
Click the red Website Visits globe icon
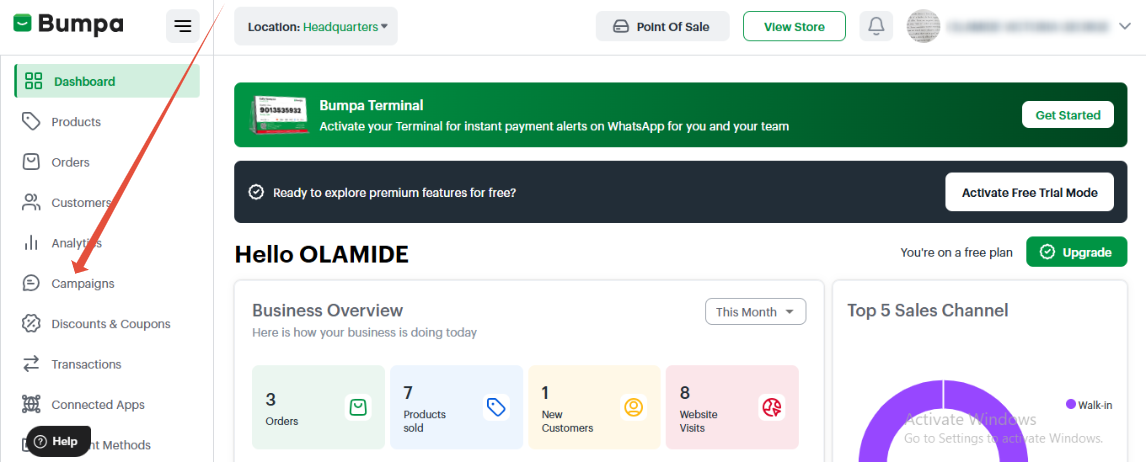pyautogui.click(x=772, y=407)
